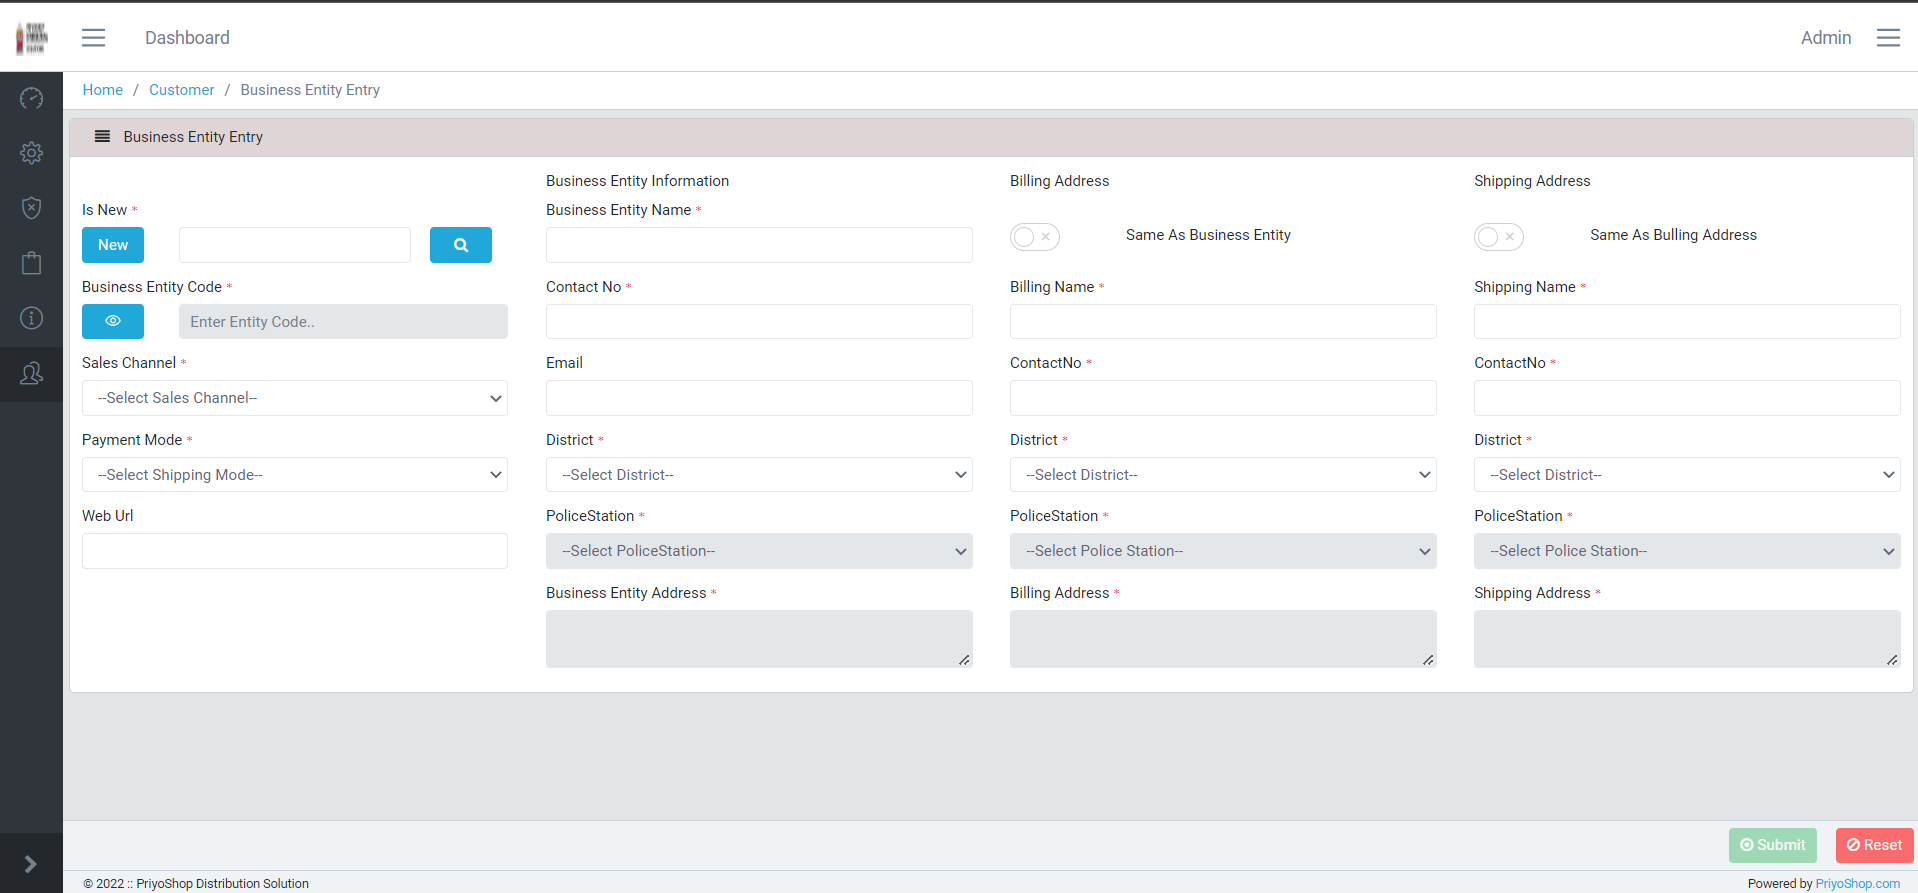The height and width of the screenshot is (893, 1918).
Task: Go to Home in the breadcrumb
Action: (x=103, y=90)
